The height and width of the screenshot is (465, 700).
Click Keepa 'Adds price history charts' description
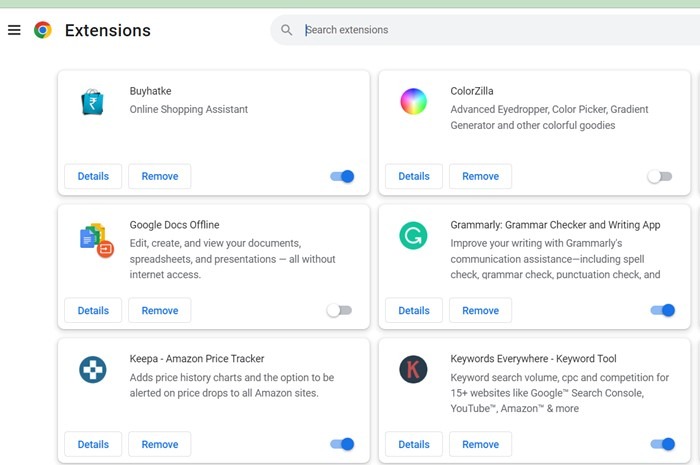point(232,385)
